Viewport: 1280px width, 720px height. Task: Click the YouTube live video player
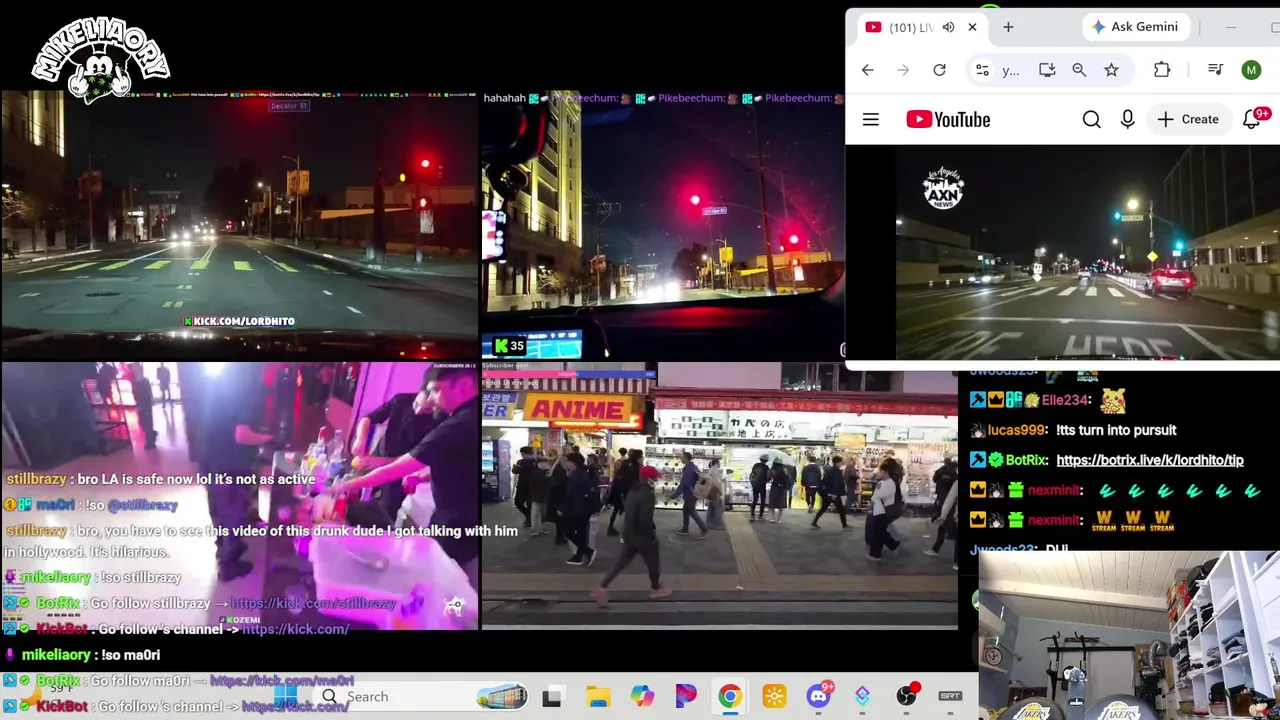pos(1088,252)
